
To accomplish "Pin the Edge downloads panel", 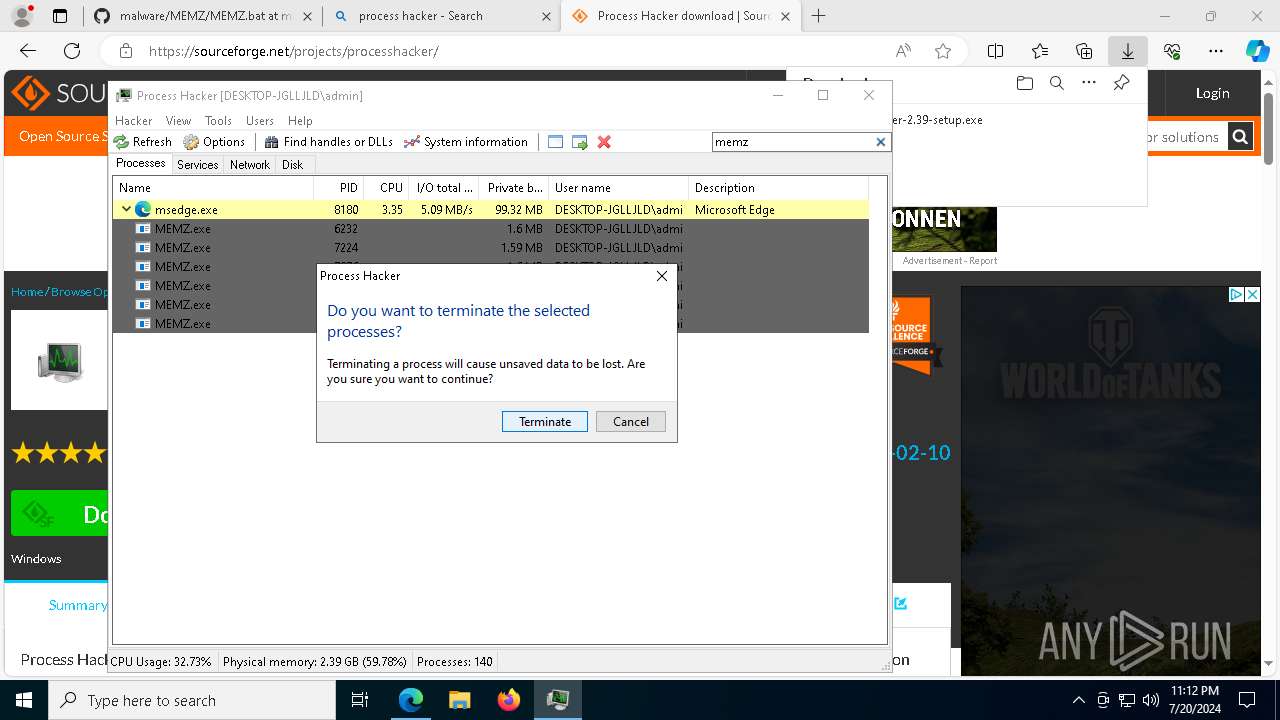I will click(1122, 83).
